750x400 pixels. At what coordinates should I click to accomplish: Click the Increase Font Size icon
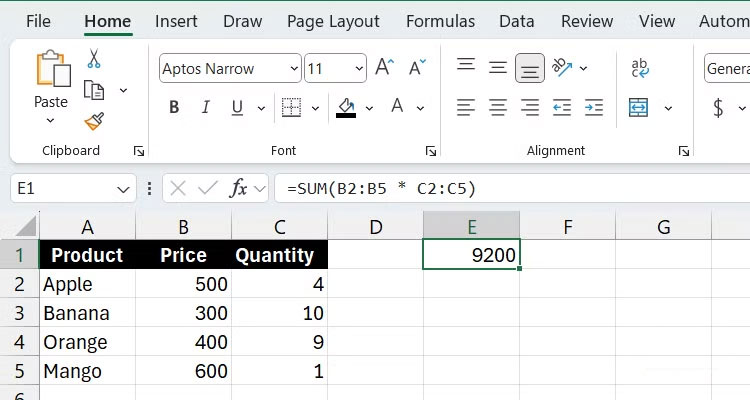(x=384, y=68)
